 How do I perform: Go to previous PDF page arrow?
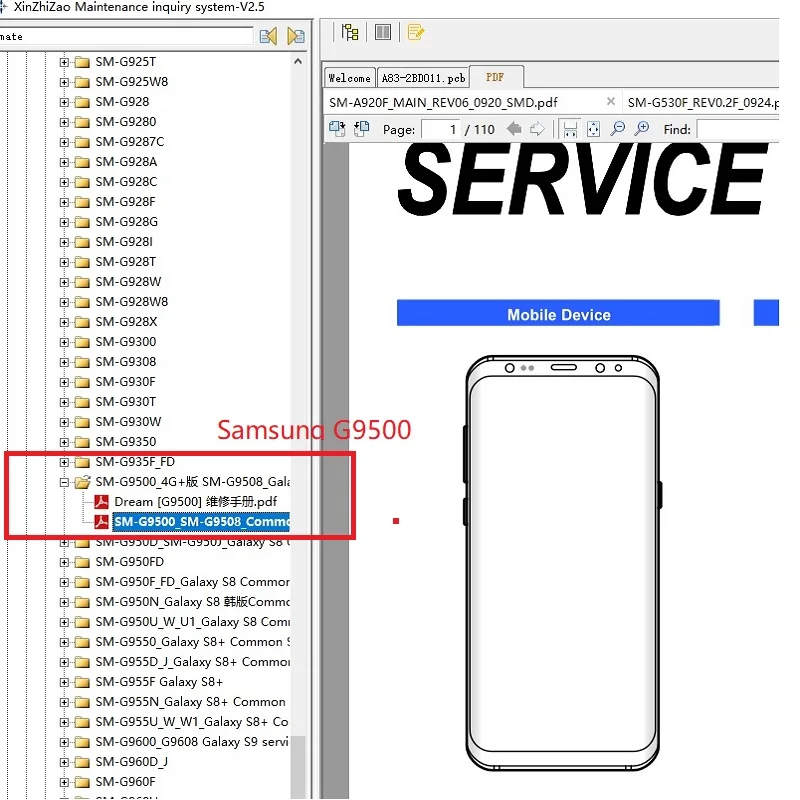pyautogui.click(x=514, y=129)
